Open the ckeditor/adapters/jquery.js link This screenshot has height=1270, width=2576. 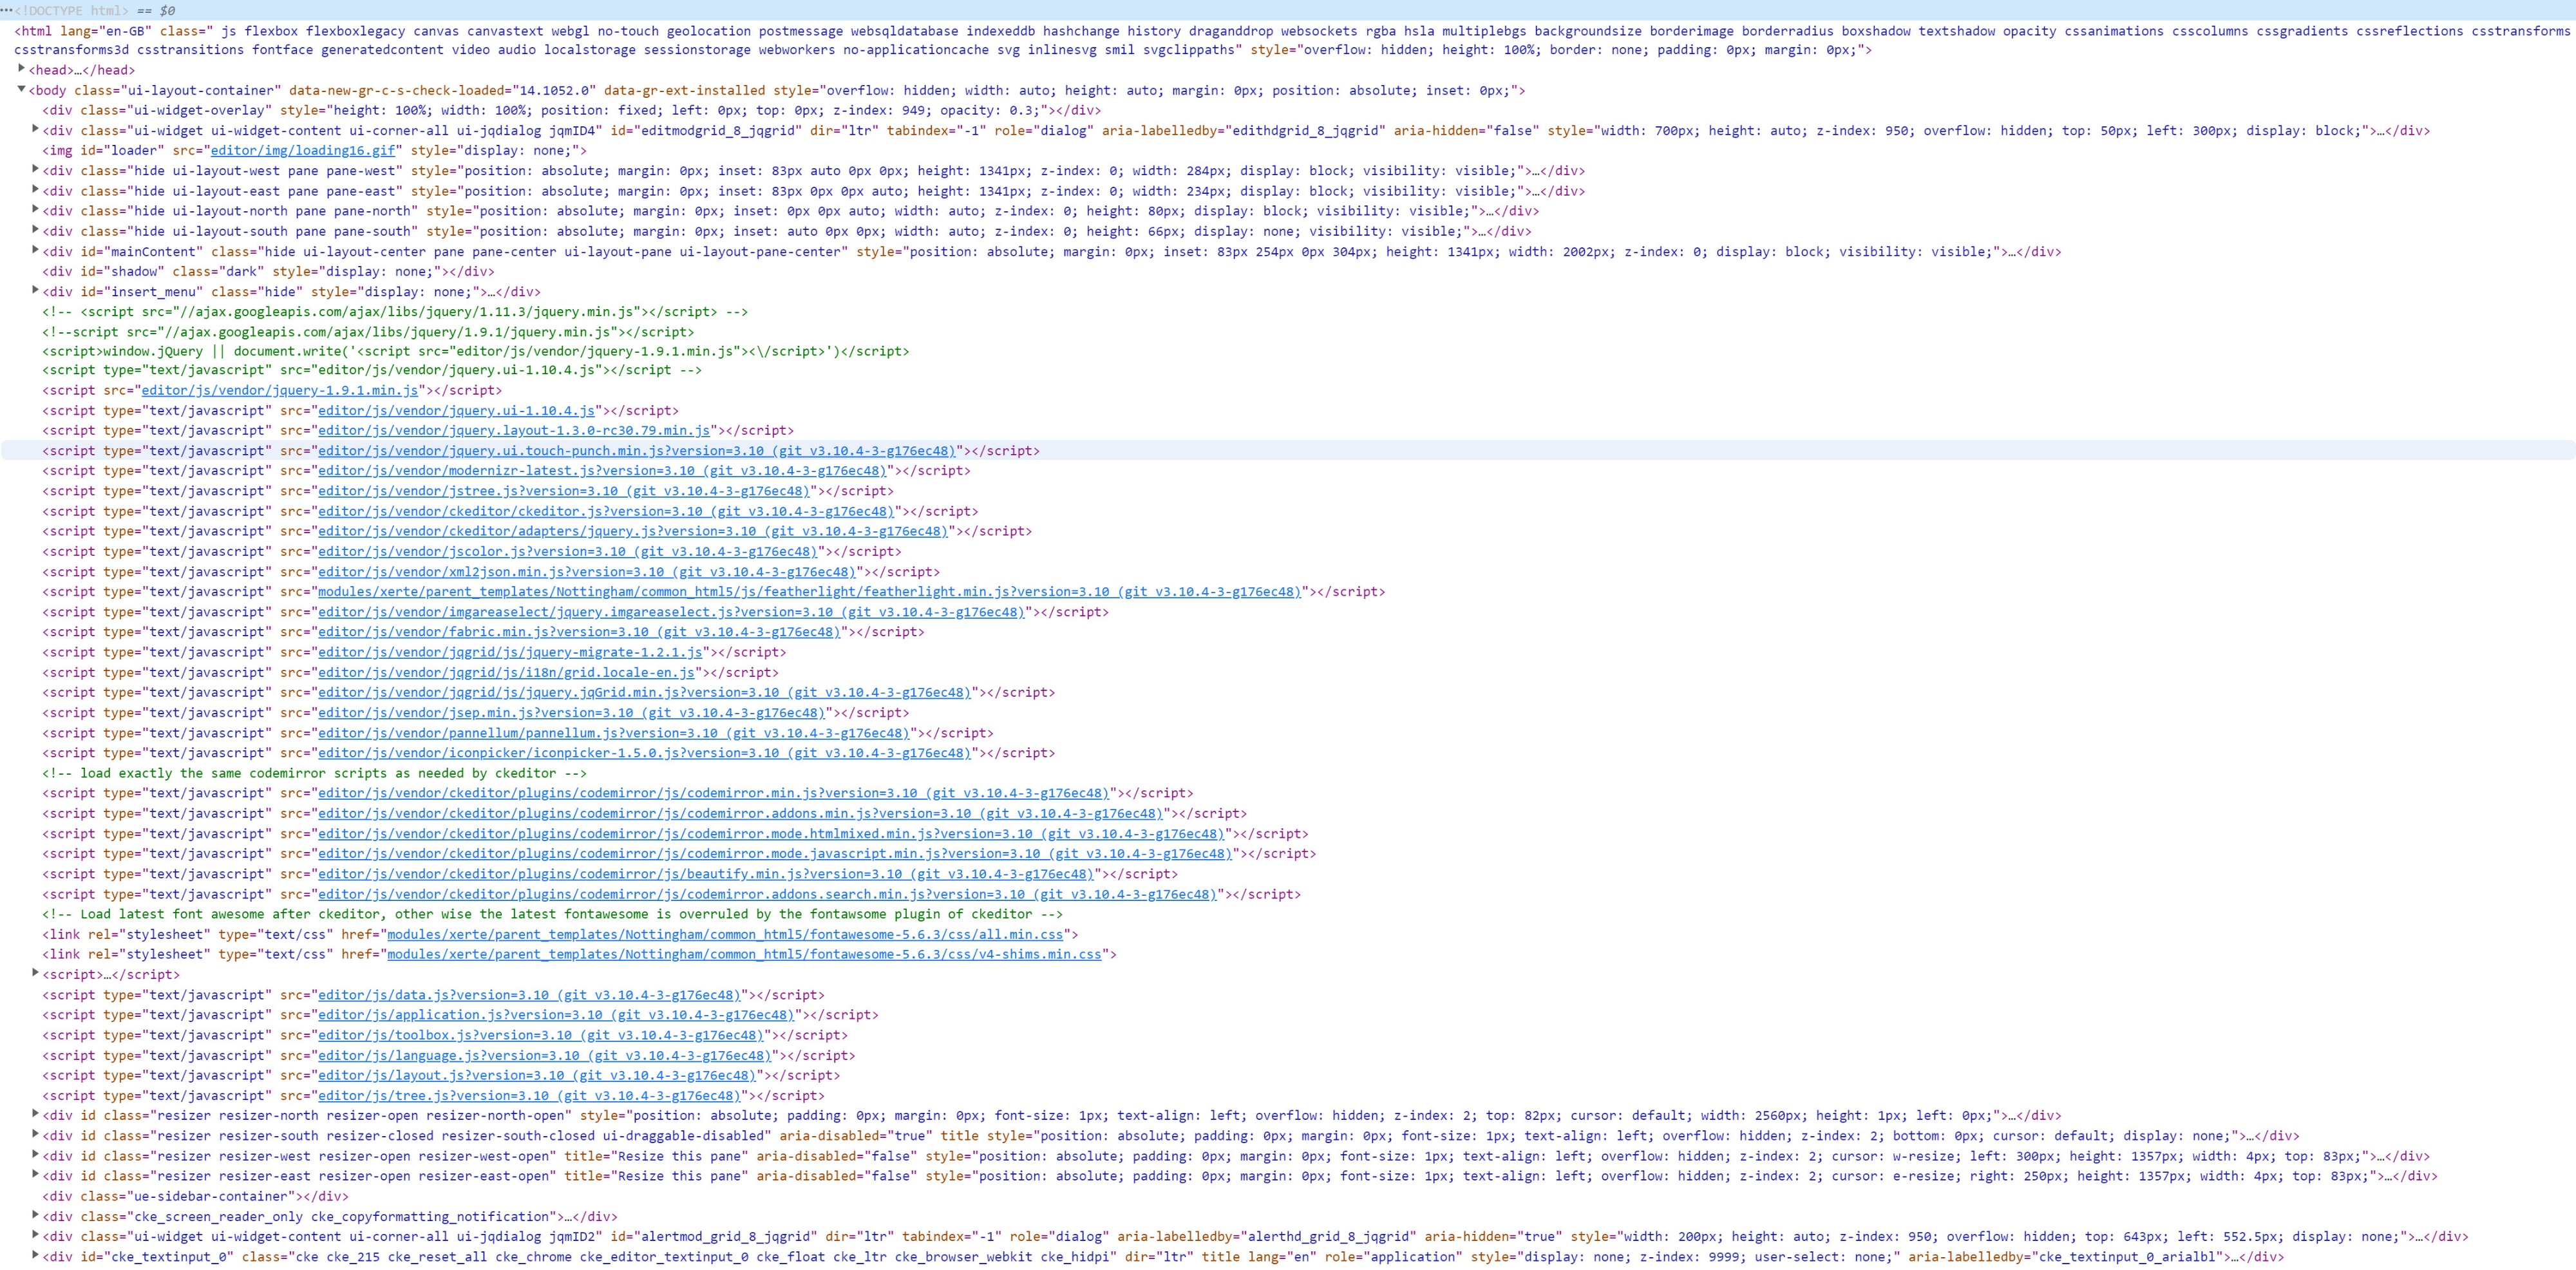pyautogui.click(x=633, y=531)
